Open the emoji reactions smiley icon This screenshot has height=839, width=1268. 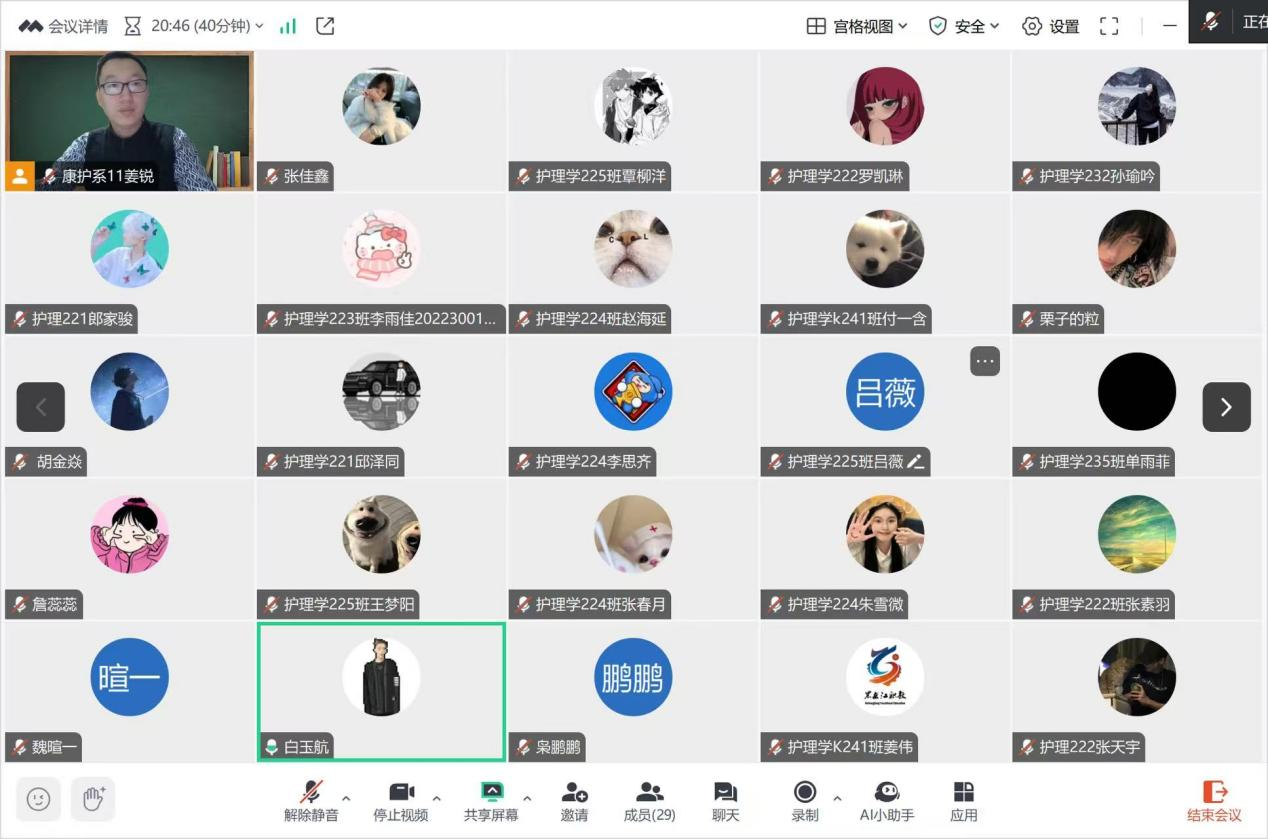click(x=39, y=799)
